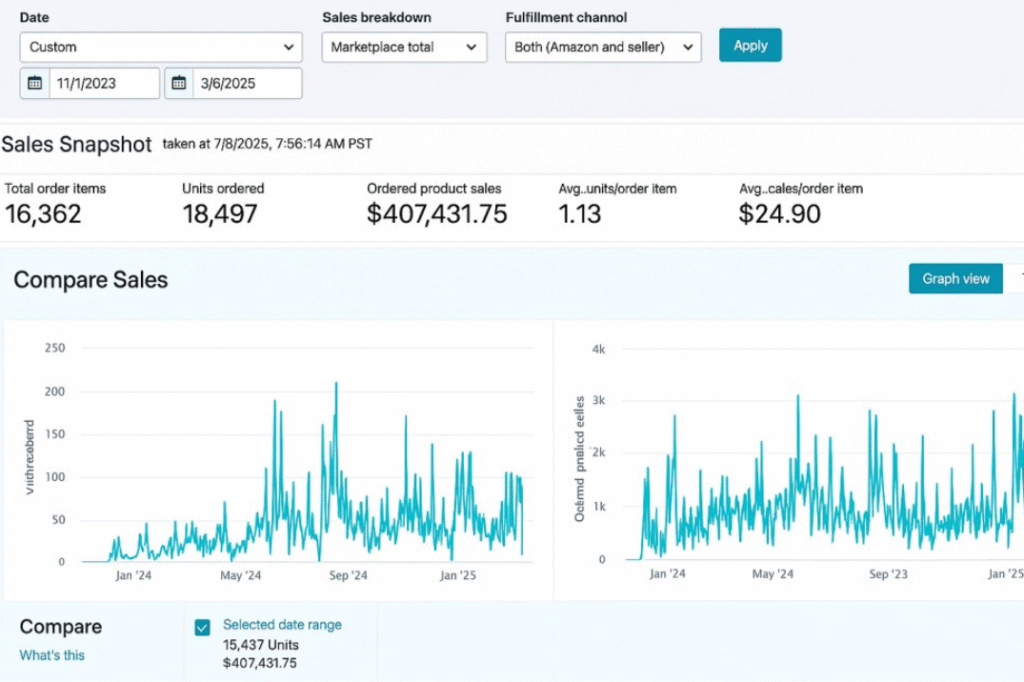Uncheck the Selected date range checkbox
The width and height of the screenshot is (1024, 682).
203,627
